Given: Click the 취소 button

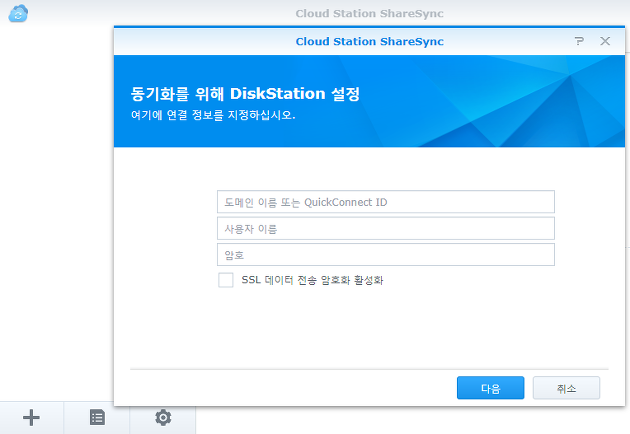Looking at the screenshot, I should 567,388.
